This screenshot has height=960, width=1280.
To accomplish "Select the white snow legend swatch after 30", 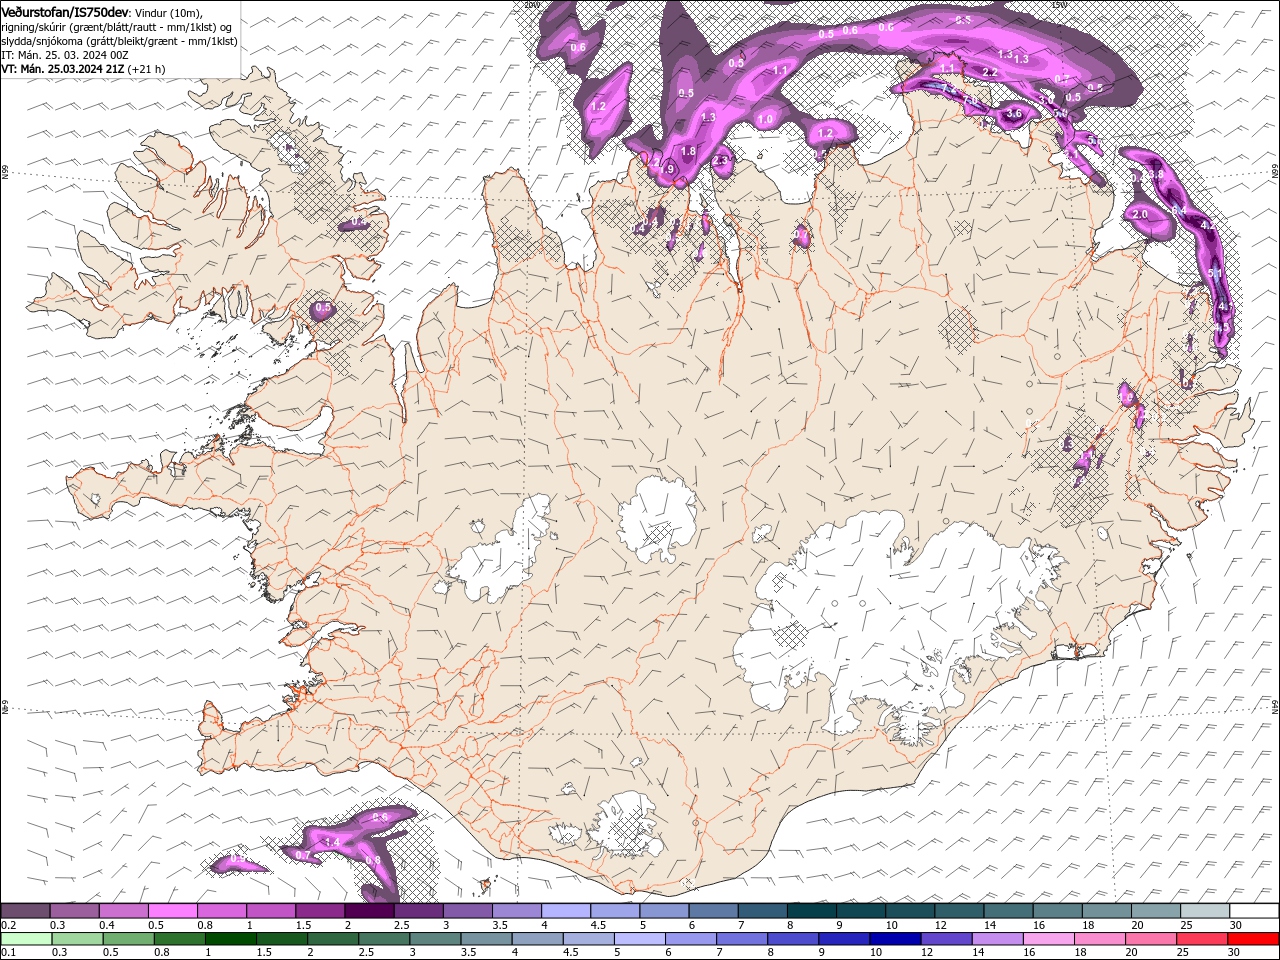I will click(x=1254, y=911).
